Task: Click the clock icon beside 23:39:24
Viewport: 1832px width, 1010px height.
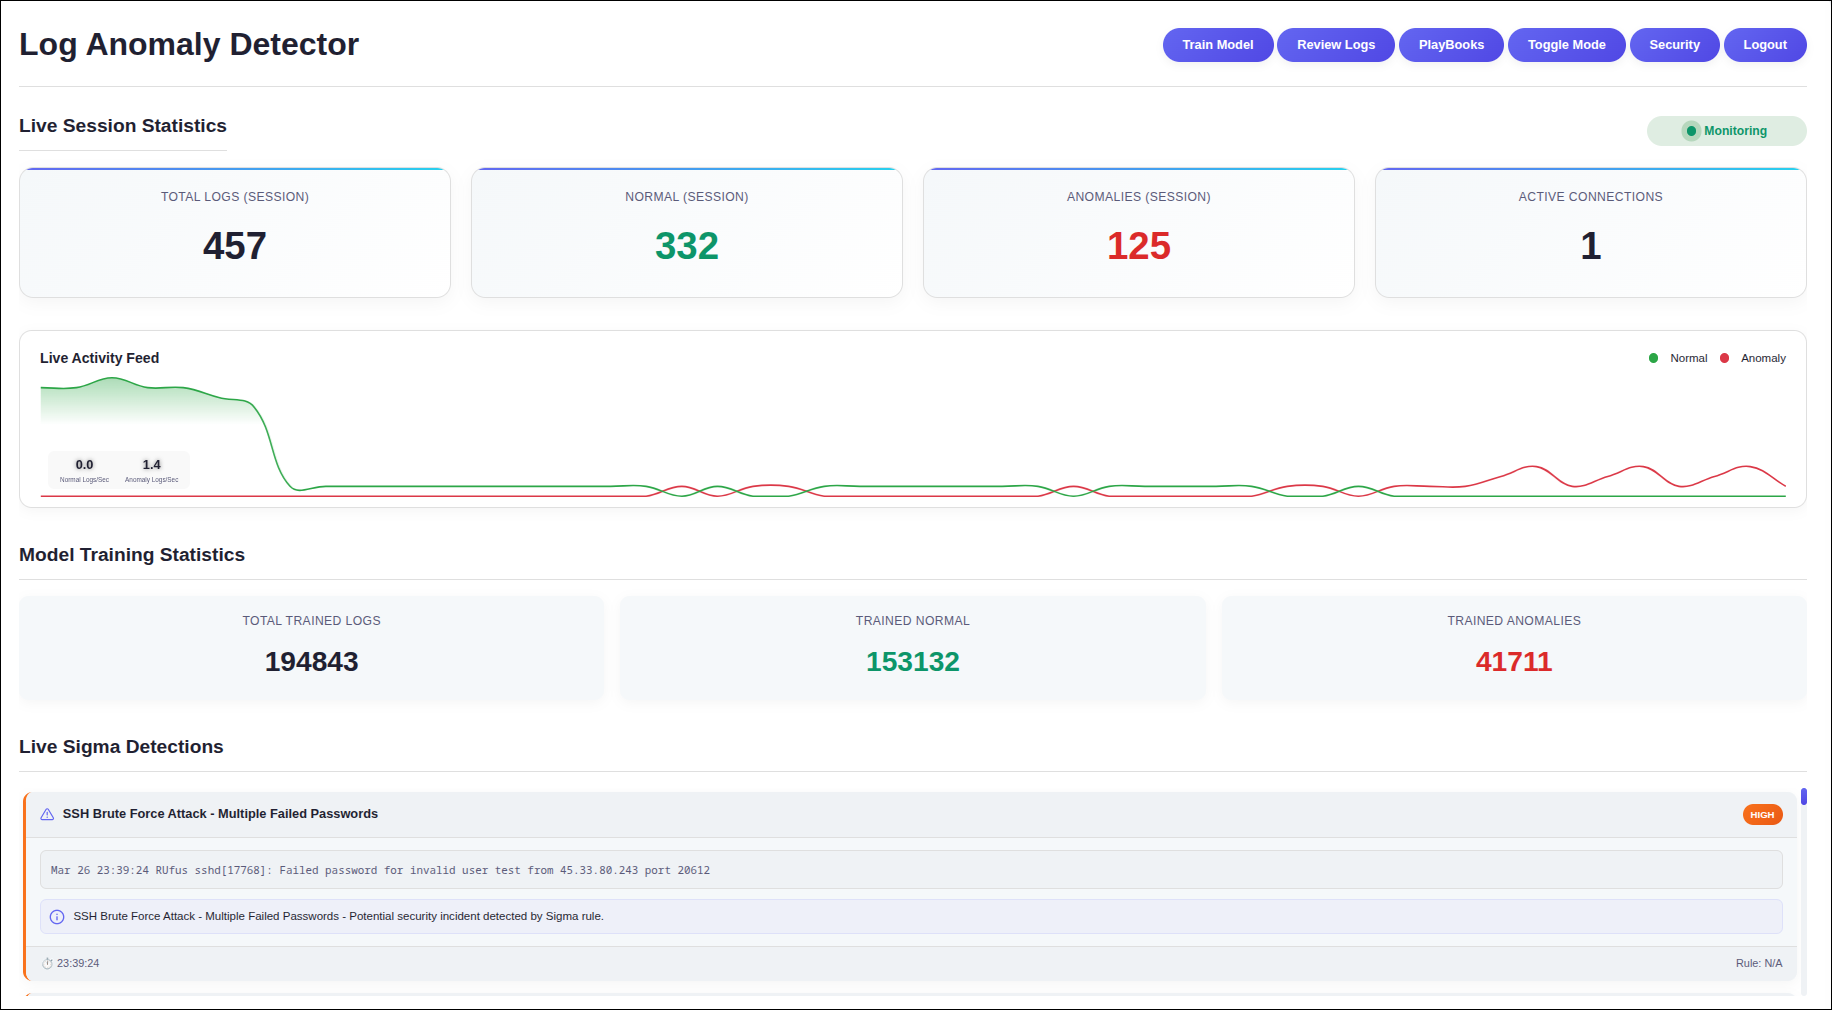Action: coord(47,964)
